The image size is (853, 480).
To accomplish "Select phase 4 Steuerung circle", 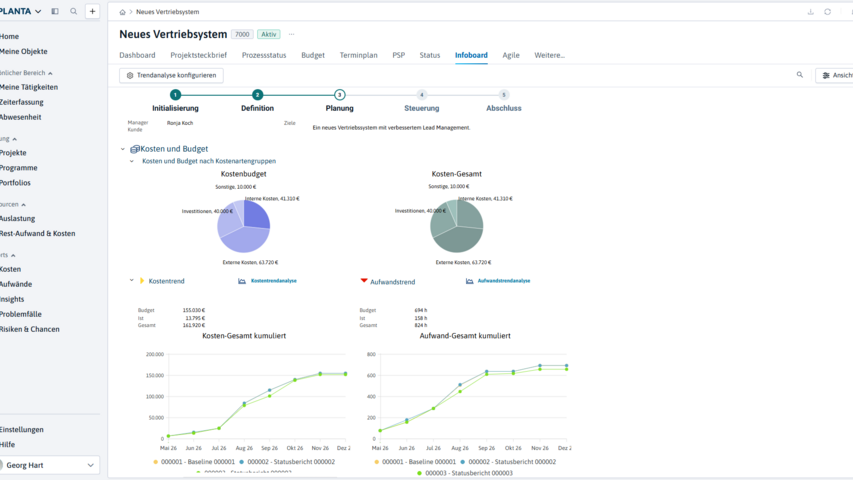I will tap(422, 95).
